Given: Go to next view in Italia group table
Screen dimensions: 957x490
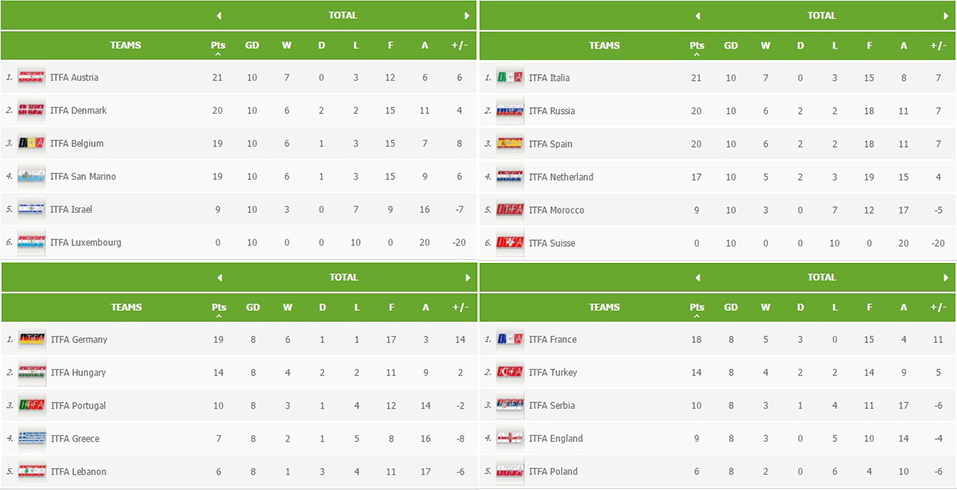Looking at the screenshot, I should pos(946,16).
